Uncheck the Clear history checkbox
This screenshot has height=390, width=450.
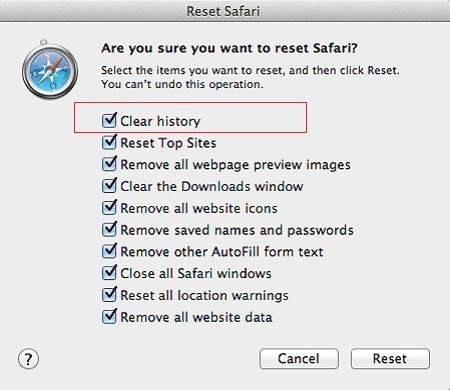click(109, 120)
